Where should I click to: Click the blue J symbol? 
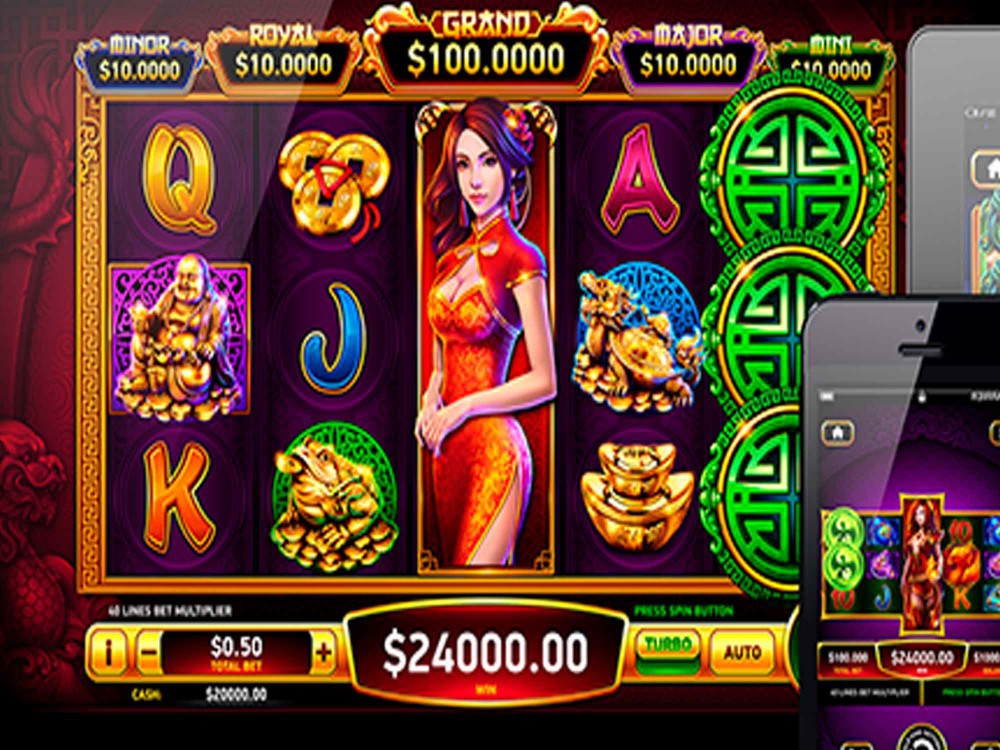[333, 336]
